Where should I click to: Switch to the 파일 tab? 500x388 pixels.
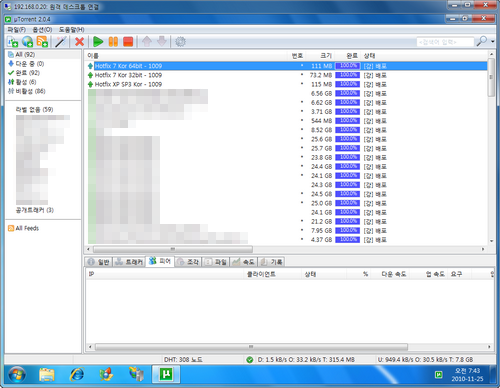tap(216, 262)
